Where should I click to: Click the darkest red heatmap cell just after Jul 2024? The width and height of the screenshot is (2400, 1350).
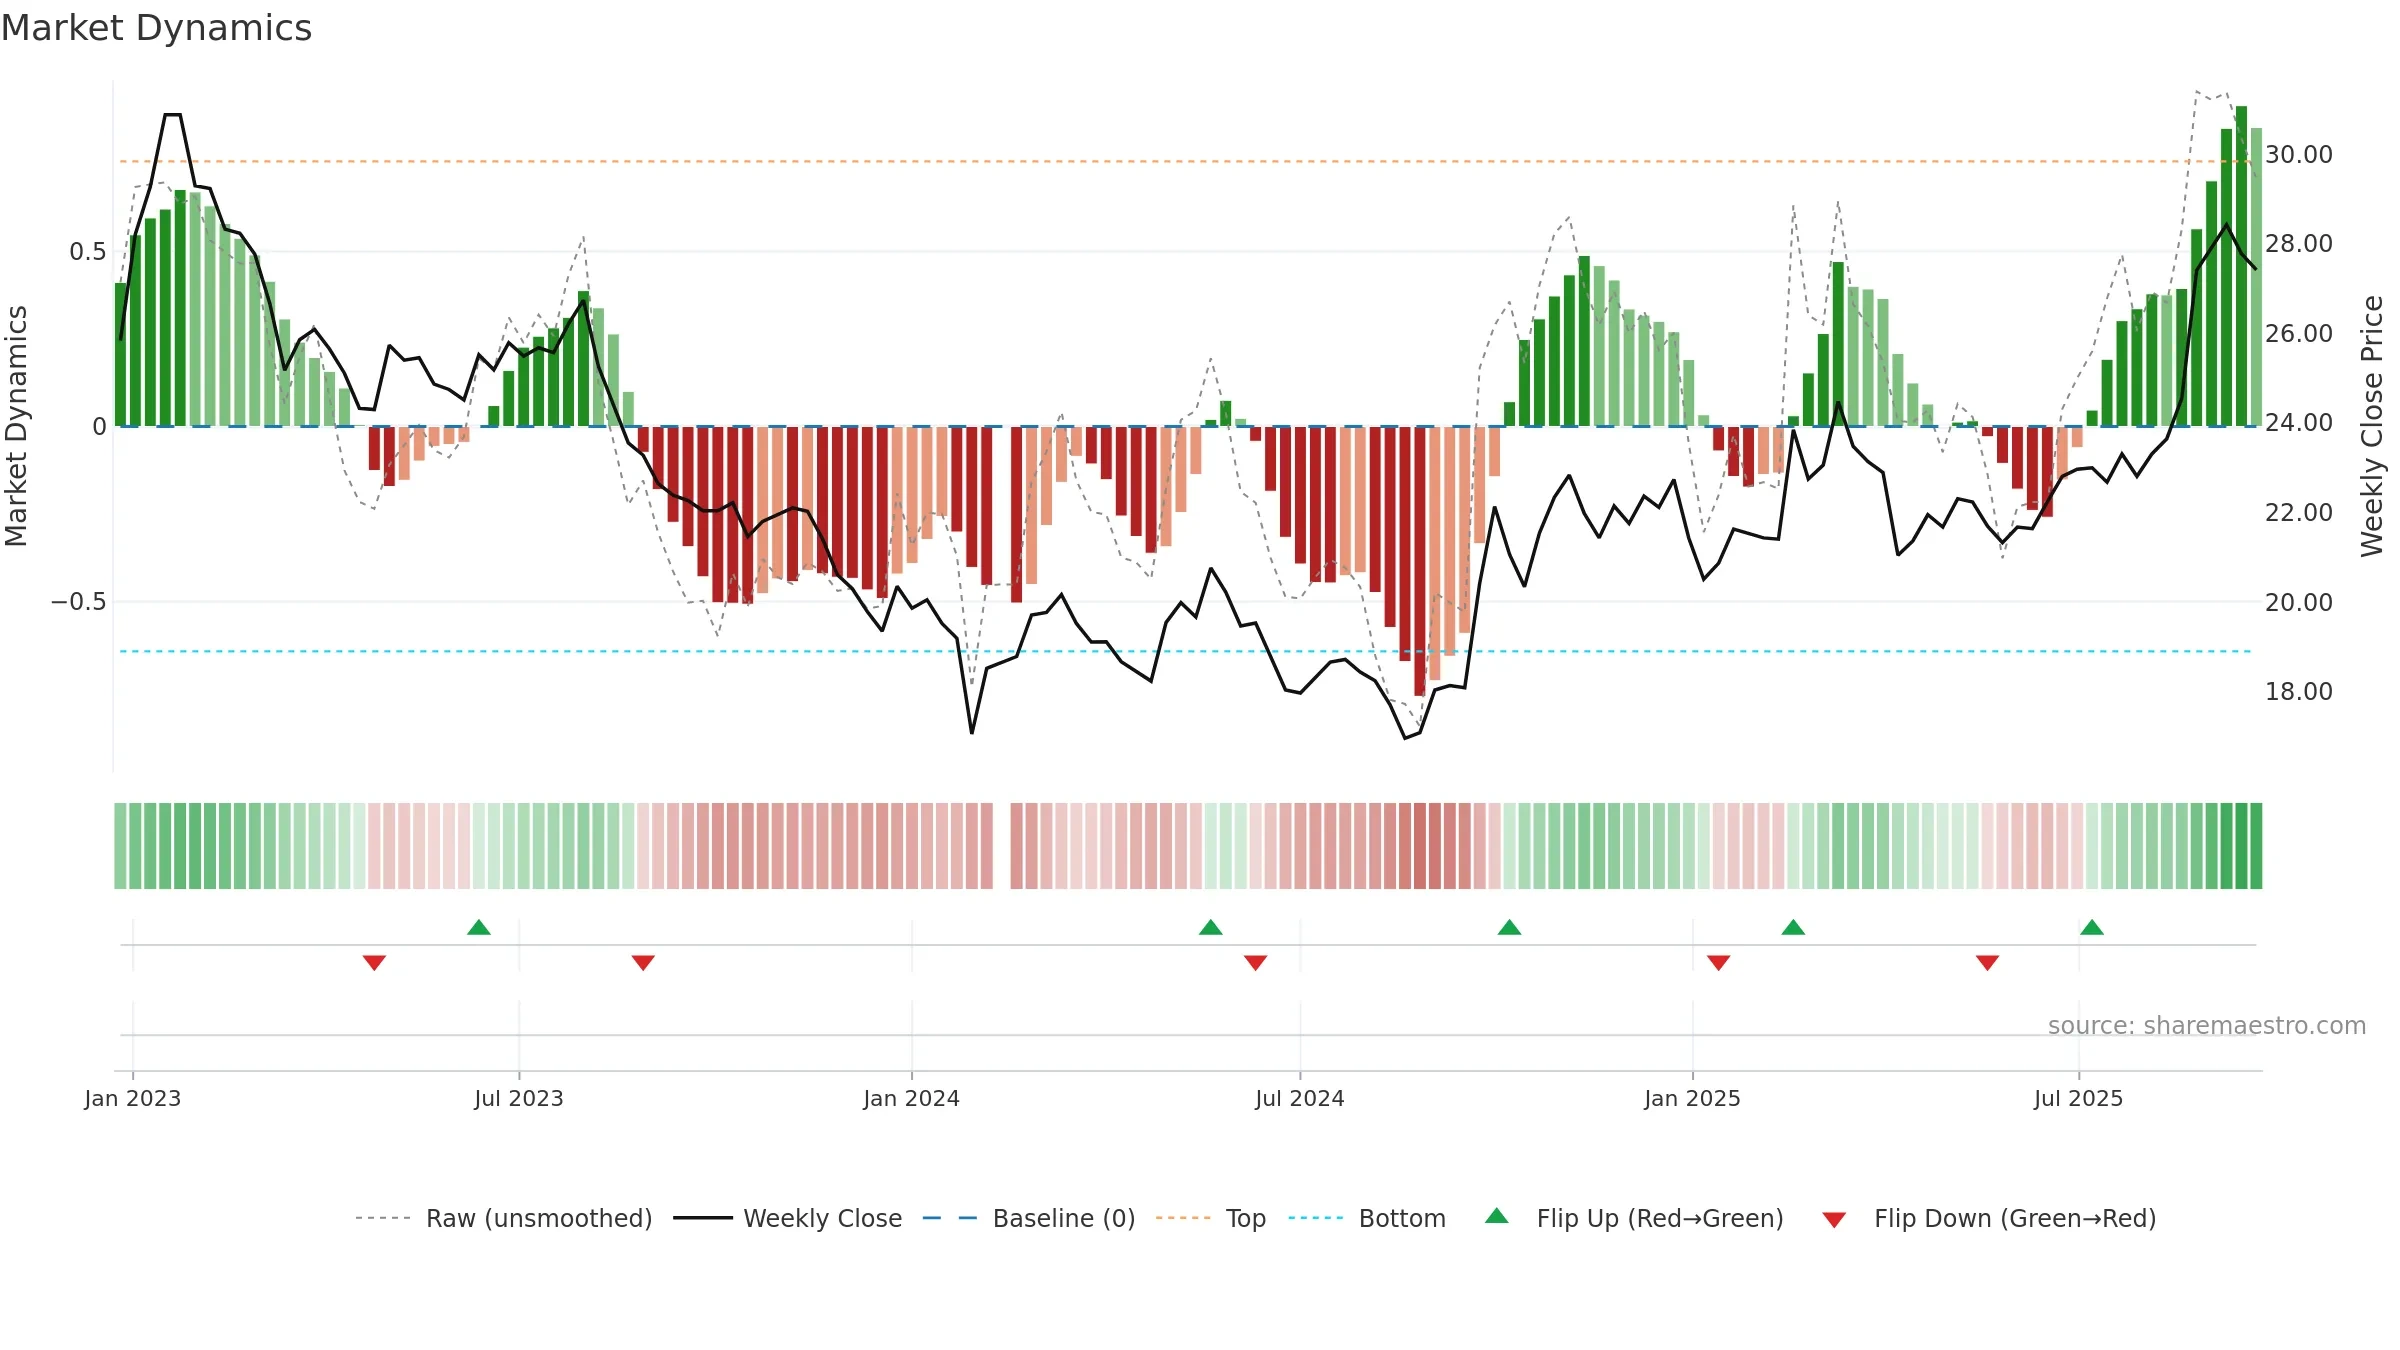pos(1420,845)
